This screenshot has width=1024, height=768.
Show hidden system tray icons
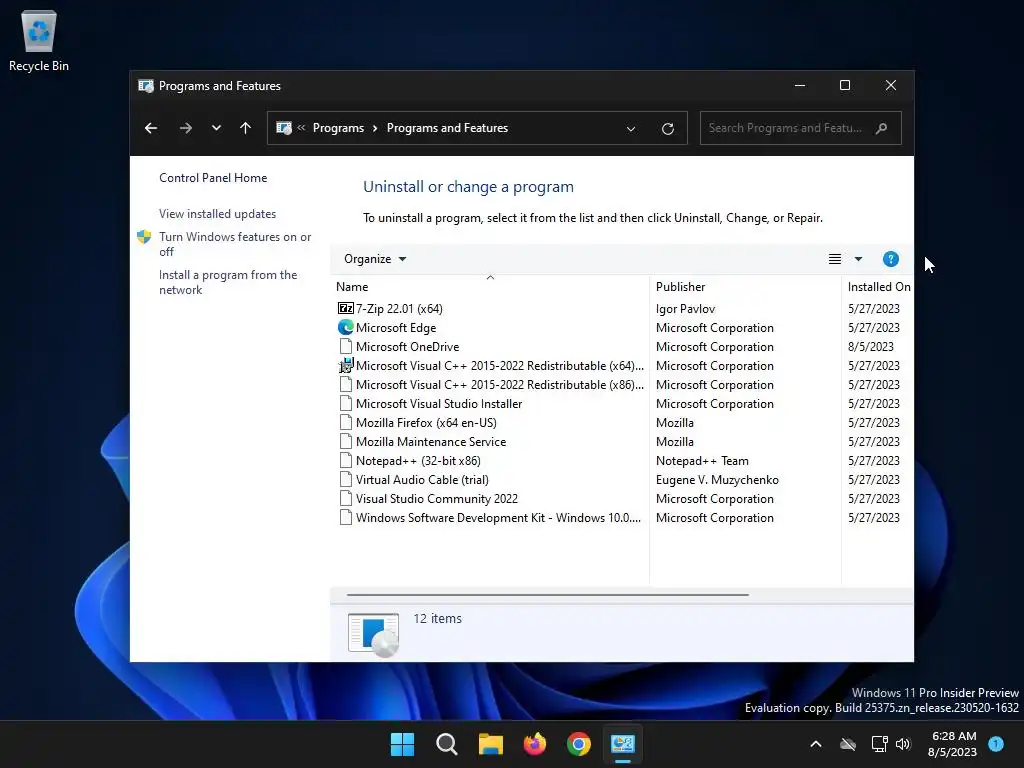(x=816, y=744)
